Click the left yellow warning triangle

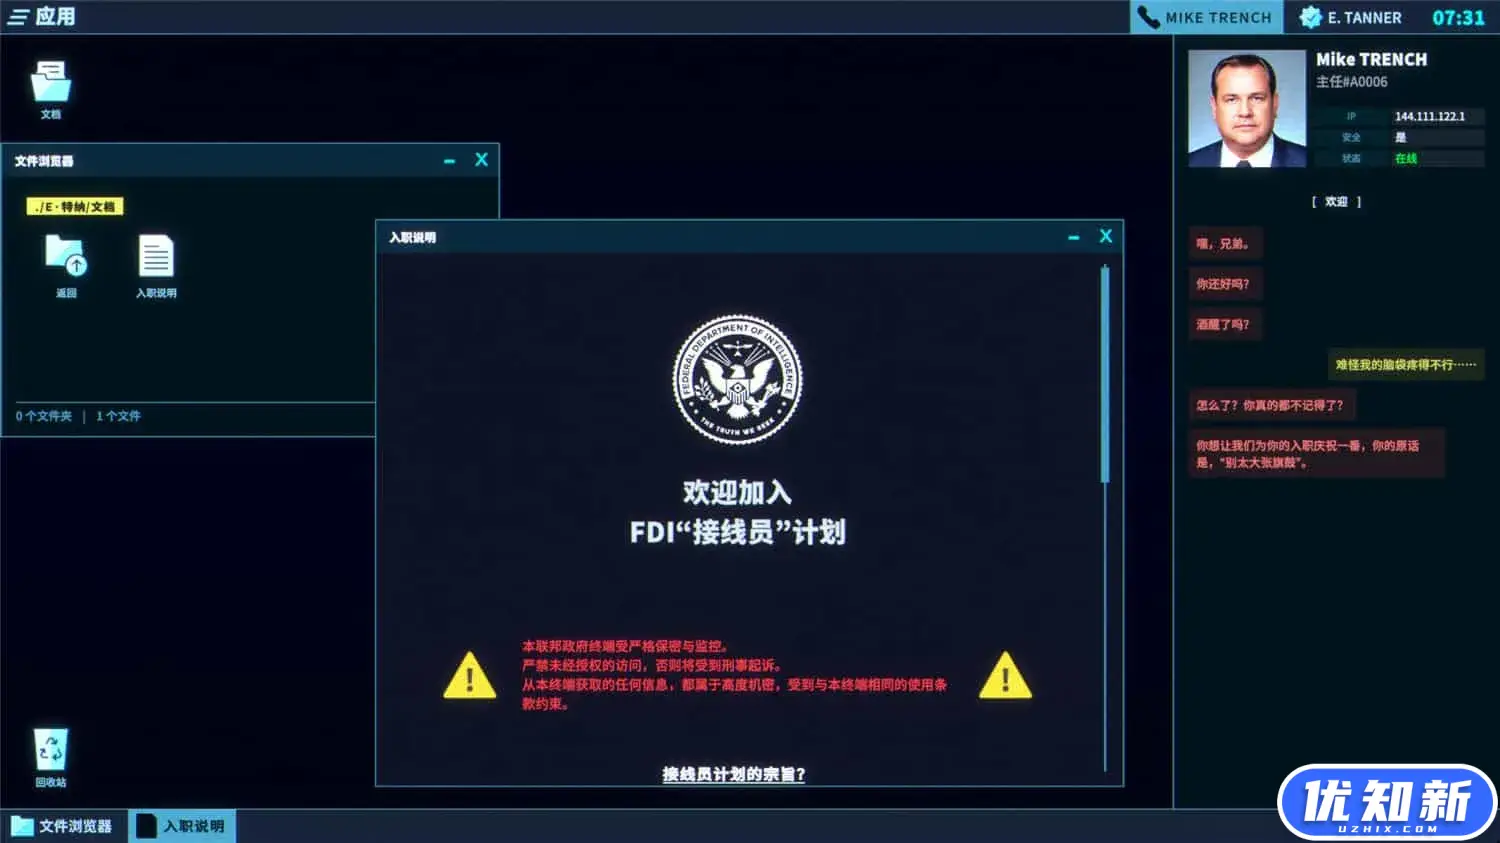pyautogui.click(x=469, y=675)
